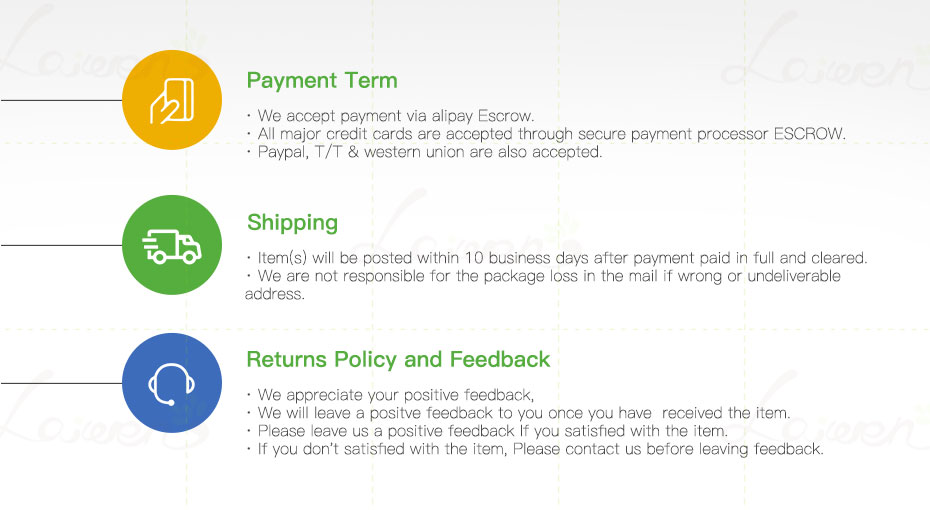Viewport: 930px width, 510px height.
Task: Click the major credit cards ESCROW line
Action: click(x=546, y=134)
